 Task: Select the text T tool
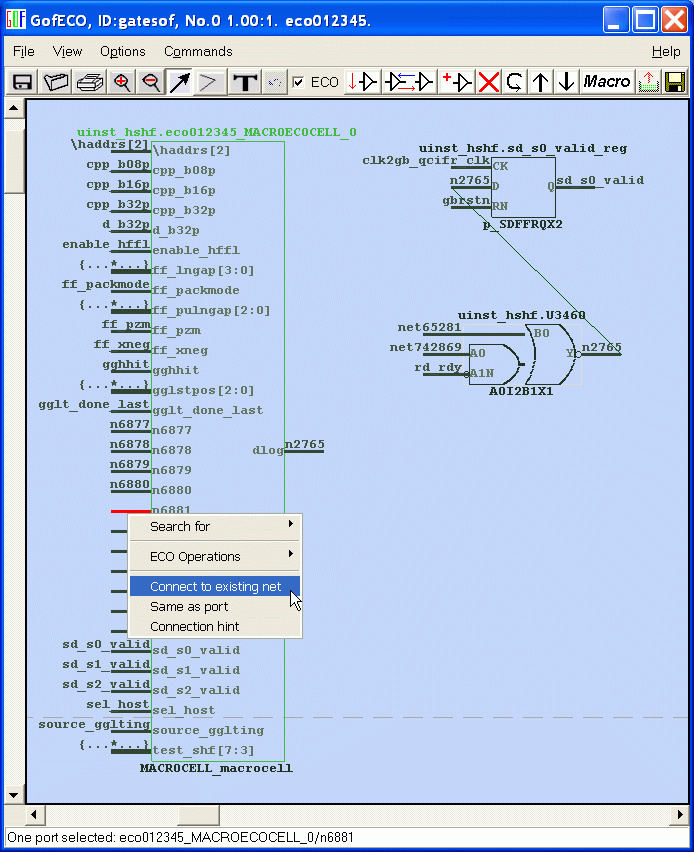pos(244,82)
